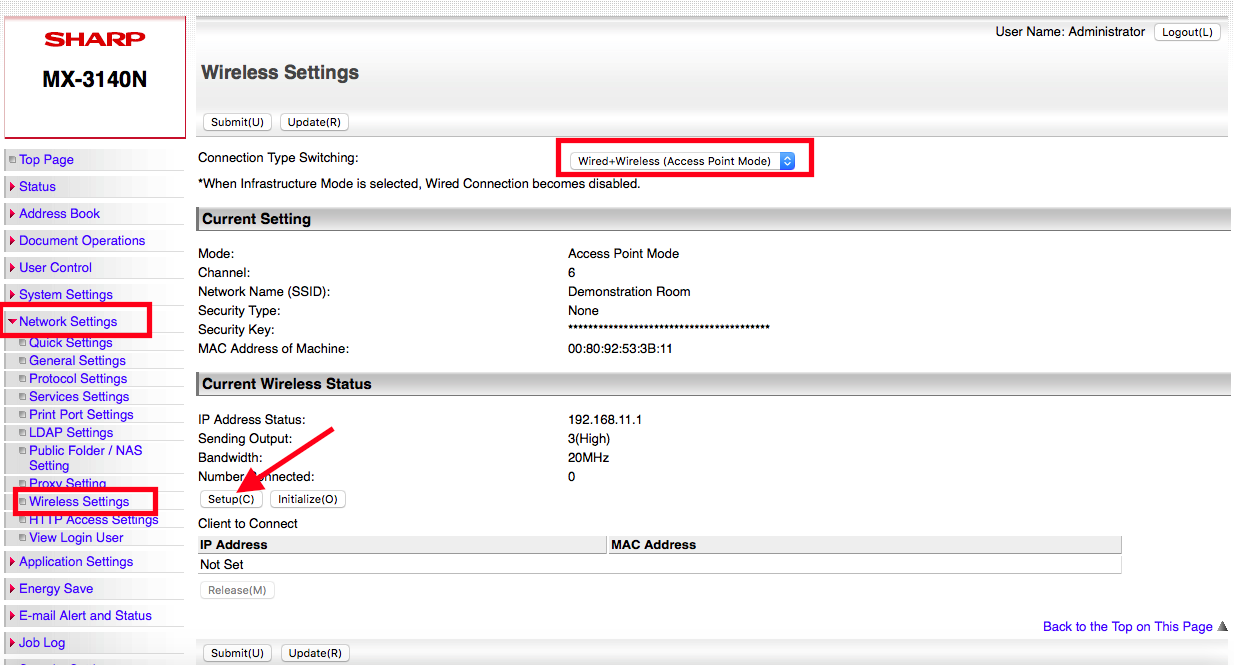Click the up-arrow icon beside Back to Top

pos(1222,627)
